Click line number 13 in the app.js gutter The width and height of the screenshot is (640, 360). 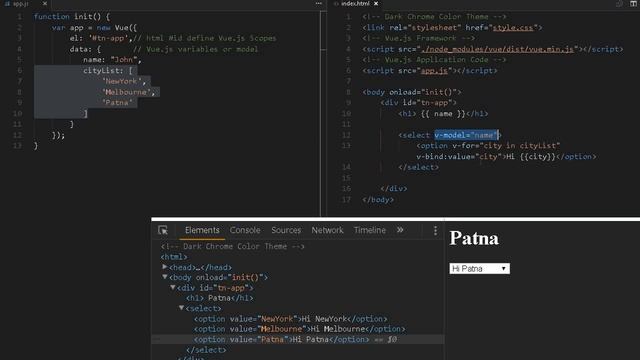pyautogui.click(x=18, y=146)
